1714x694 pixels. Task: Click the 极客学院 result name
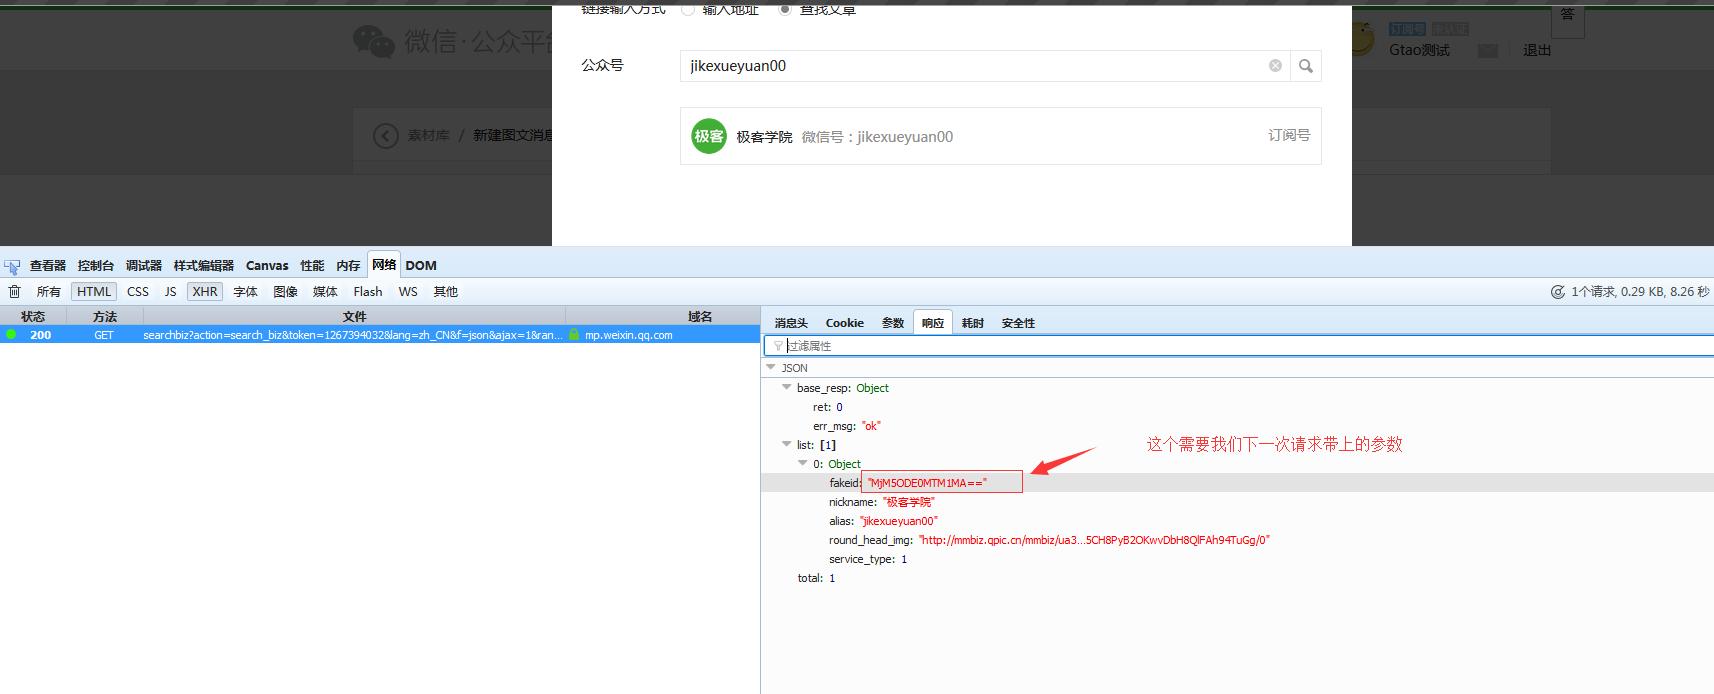[x=765, y=137]
